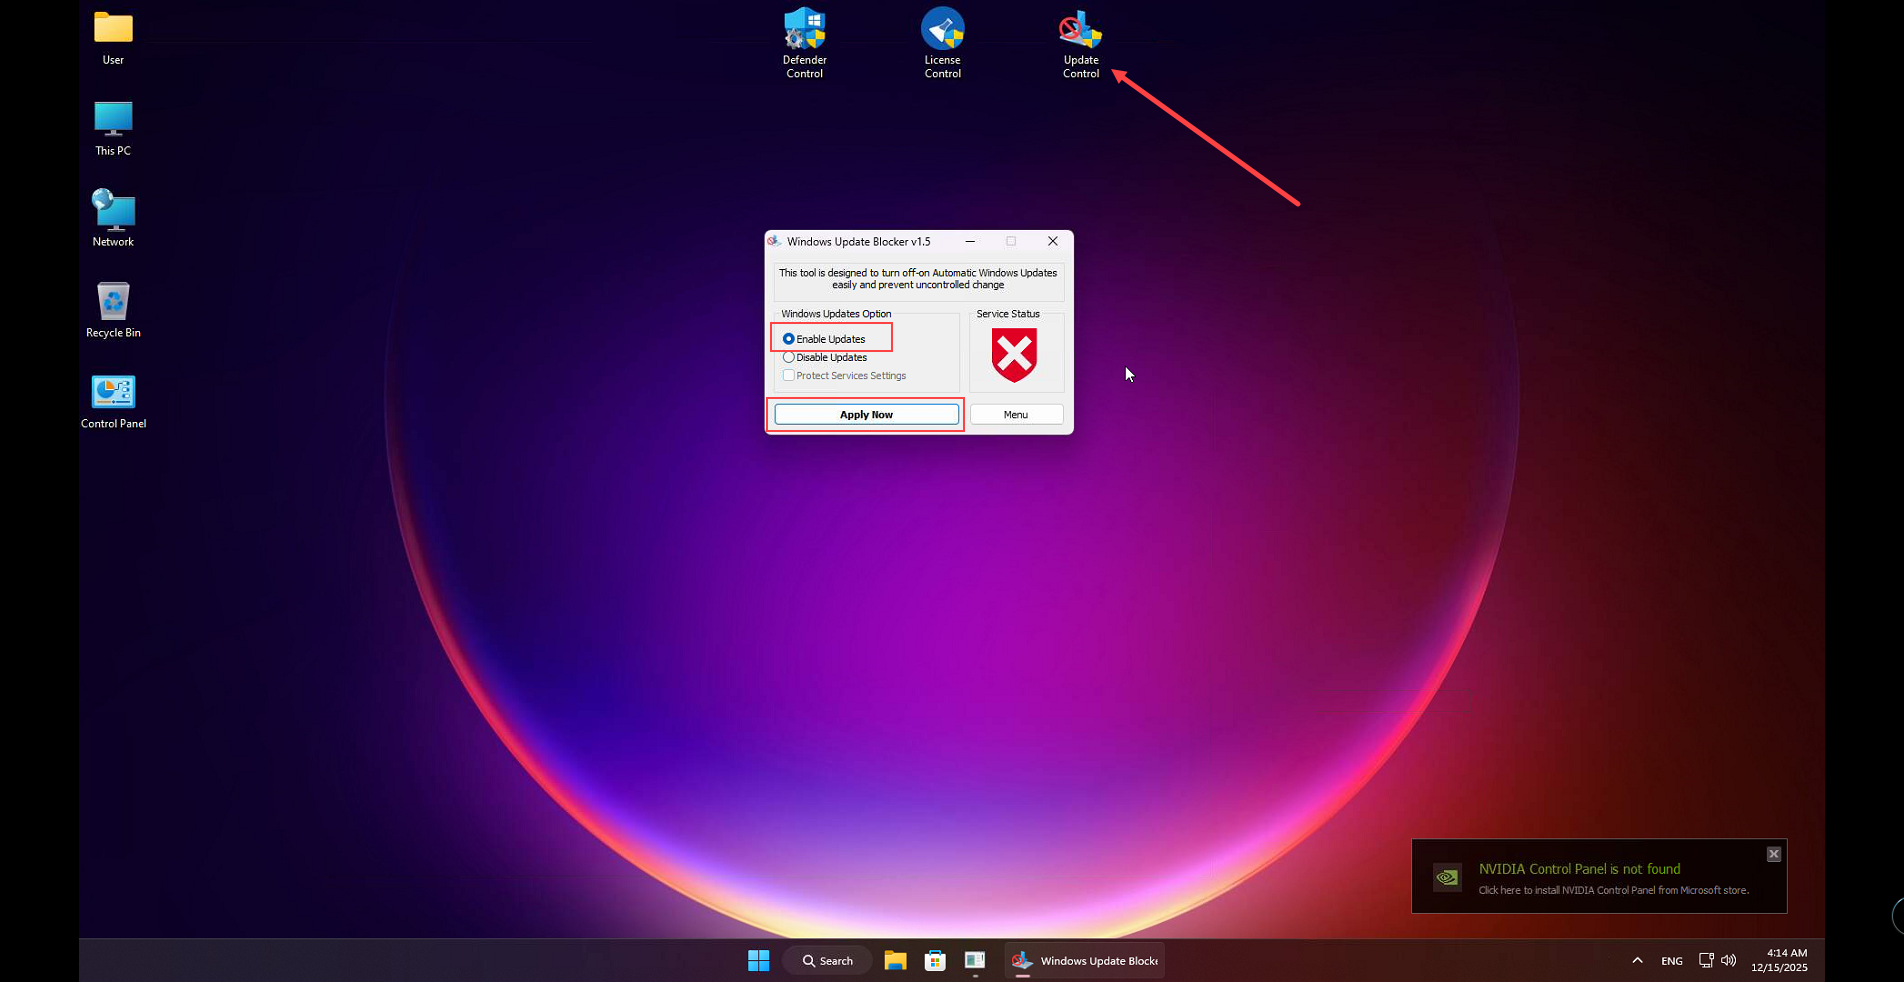Select the Network desktop icon
Viewport: 1904px width, 982px height.
click(x=113, y=212)
